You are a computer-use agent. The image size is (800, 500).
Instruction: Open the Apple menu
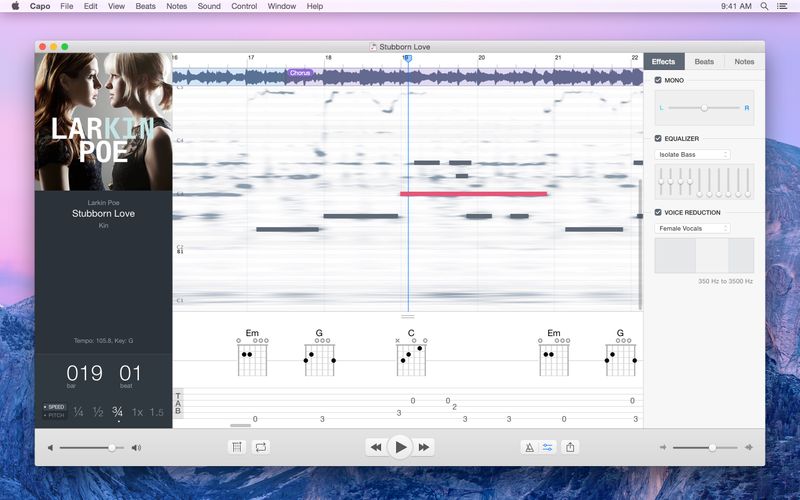tap(15, 6)
